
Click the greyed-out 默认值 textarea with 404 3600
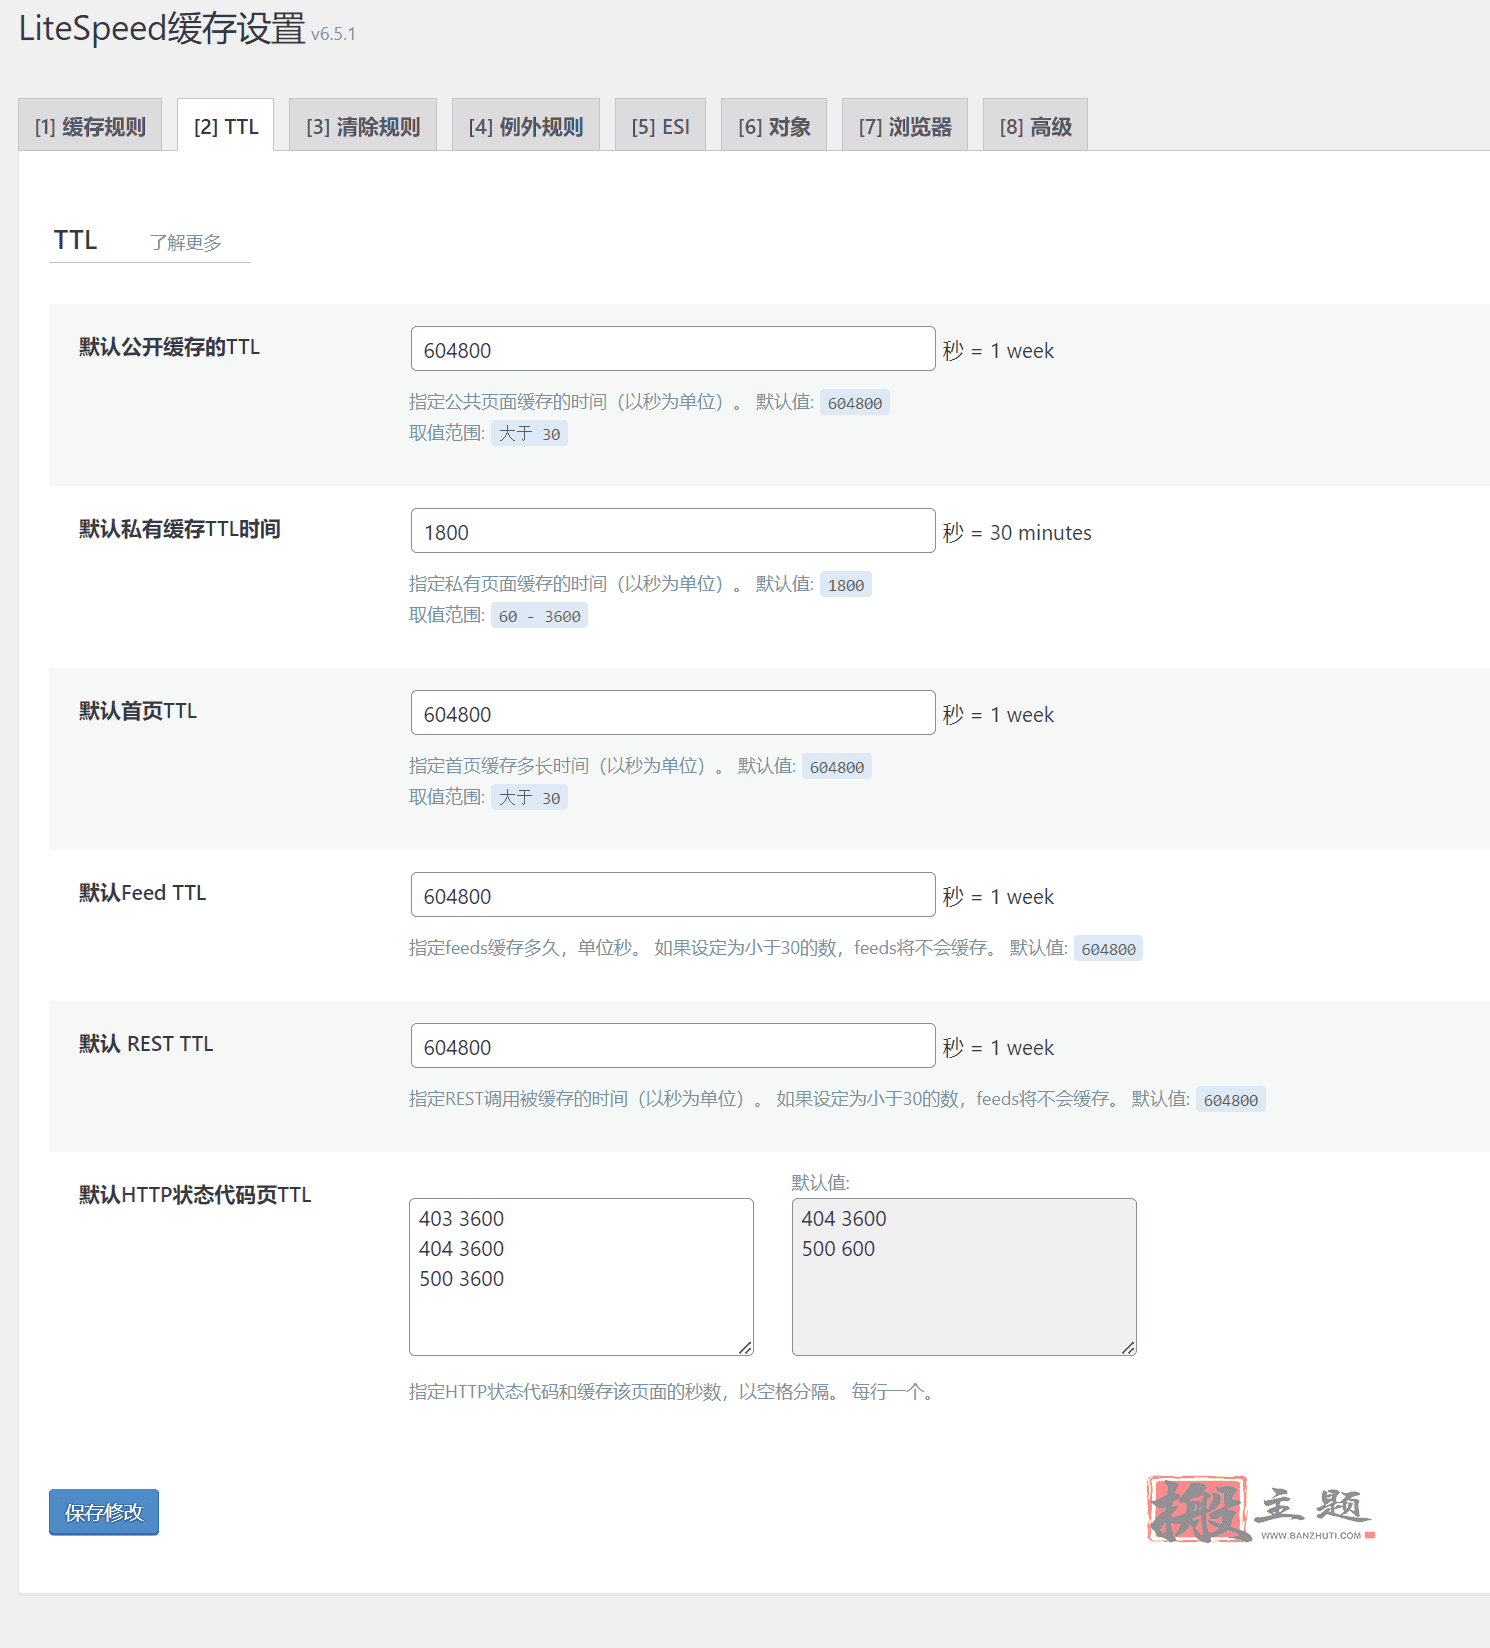click(964, 1277)
